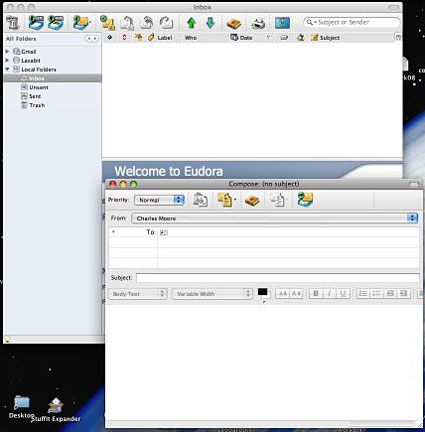Open the Priority Normal dropdown
This screenshot has width=425, height=432.
click(159, 200)
